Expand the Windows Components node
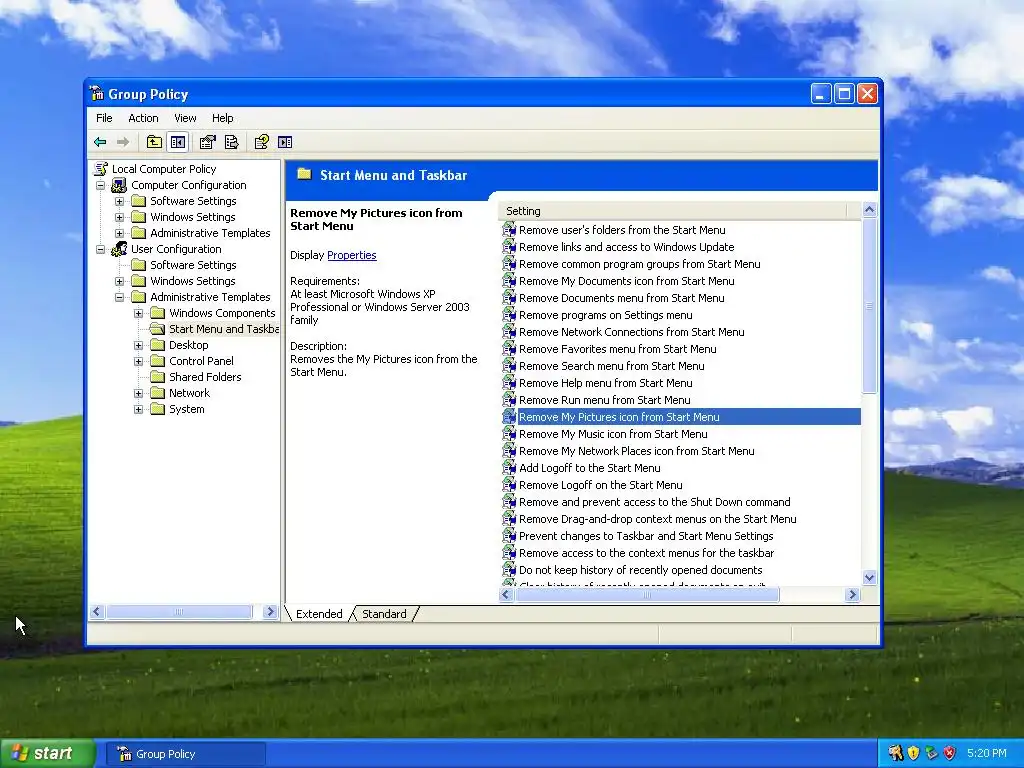Image resolution: width=1024 pixels, height=768 pixels. click(138, 313)
